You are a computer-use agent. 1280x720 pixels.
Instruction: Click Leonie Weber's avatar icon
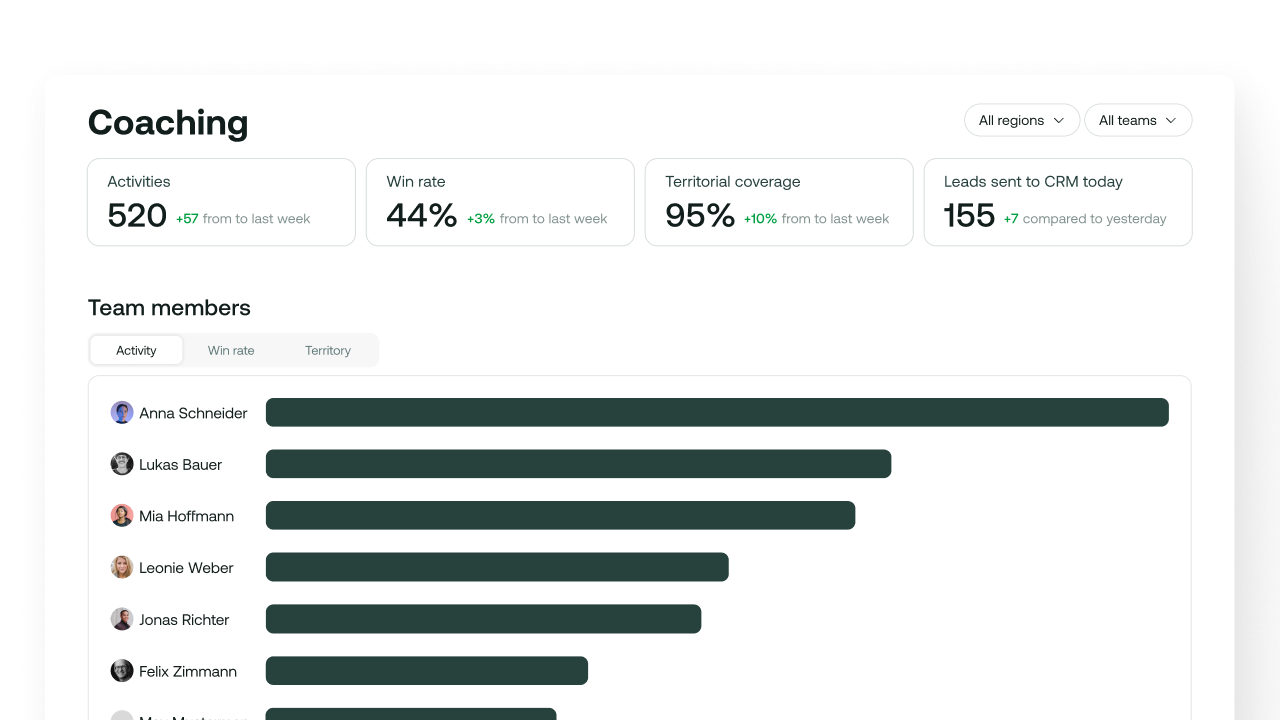(122, 568)
